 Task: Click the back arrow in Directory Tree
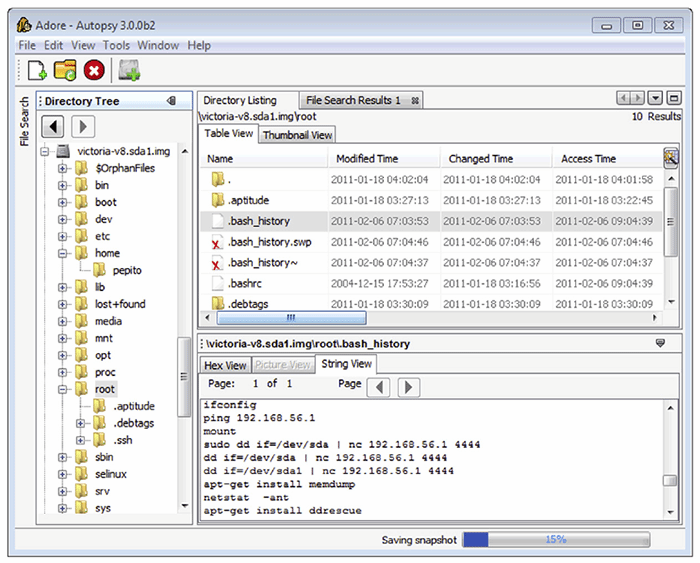[54, 126]
